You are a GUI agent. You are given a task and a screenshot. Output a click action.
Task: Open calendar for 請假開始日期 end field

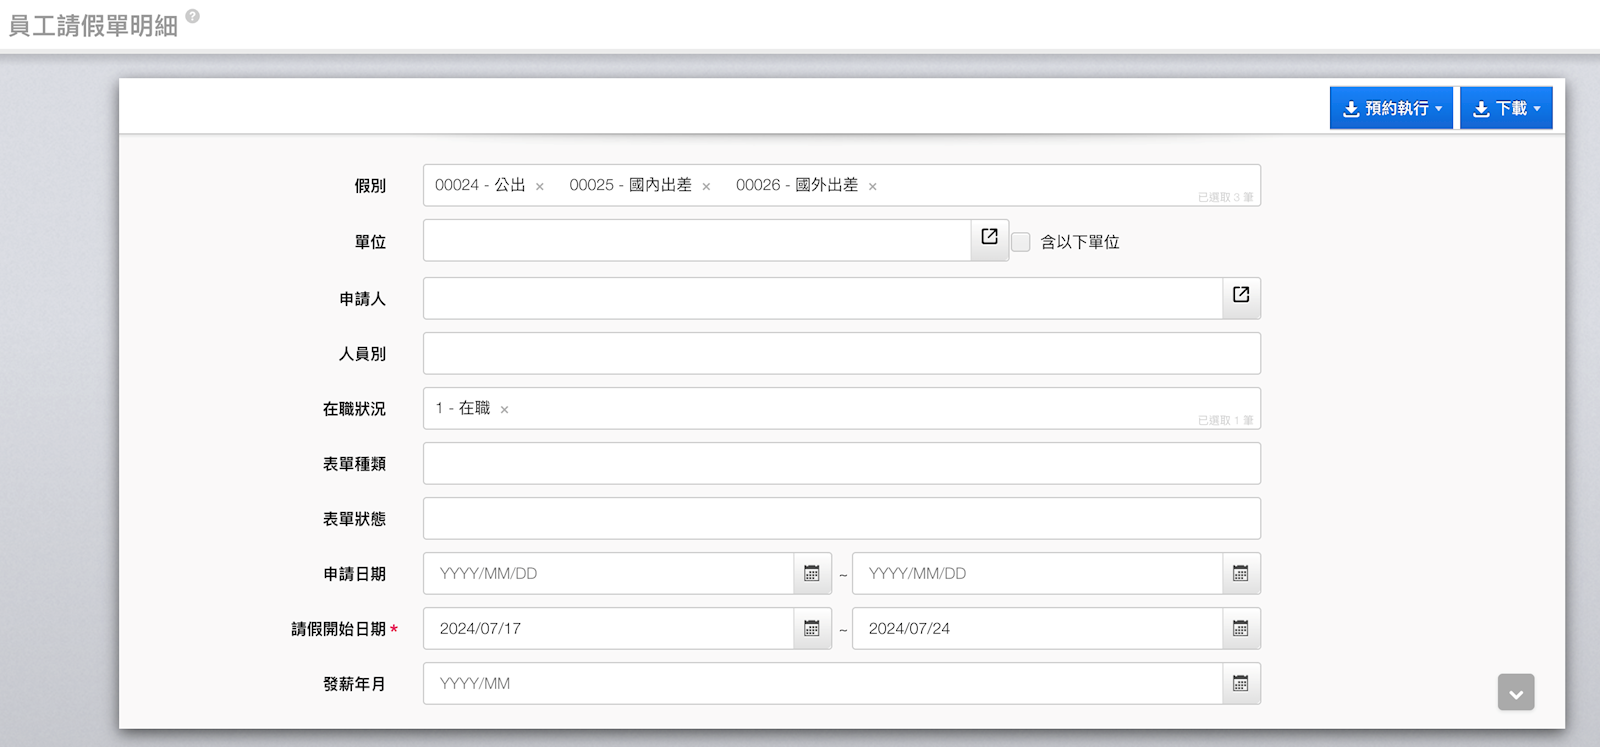[x=1241, y=629]
